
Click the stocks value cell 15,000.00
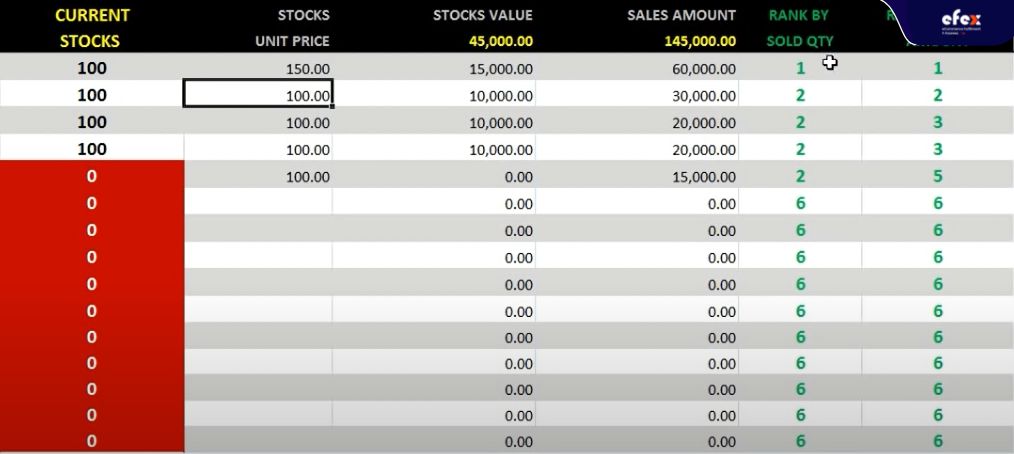[434, 69]
